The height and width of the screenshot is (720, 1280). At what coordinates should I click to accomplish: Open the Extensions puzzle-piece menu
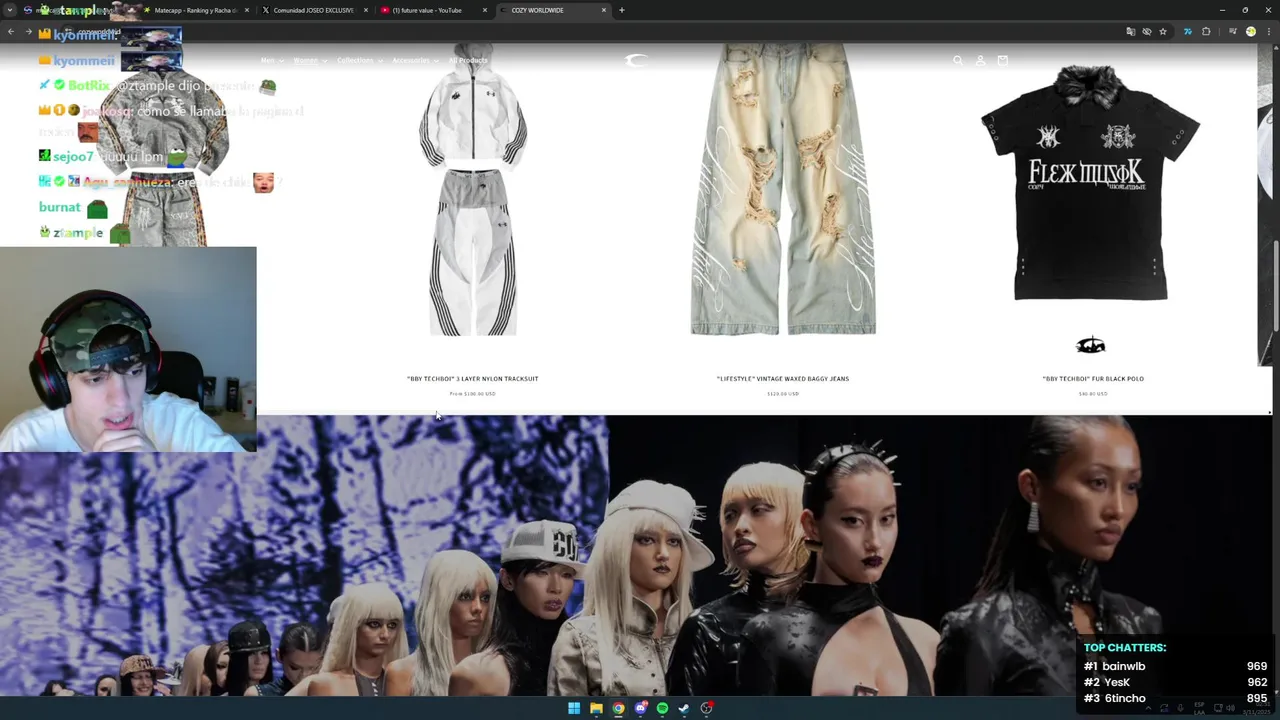coord(1206,31)
